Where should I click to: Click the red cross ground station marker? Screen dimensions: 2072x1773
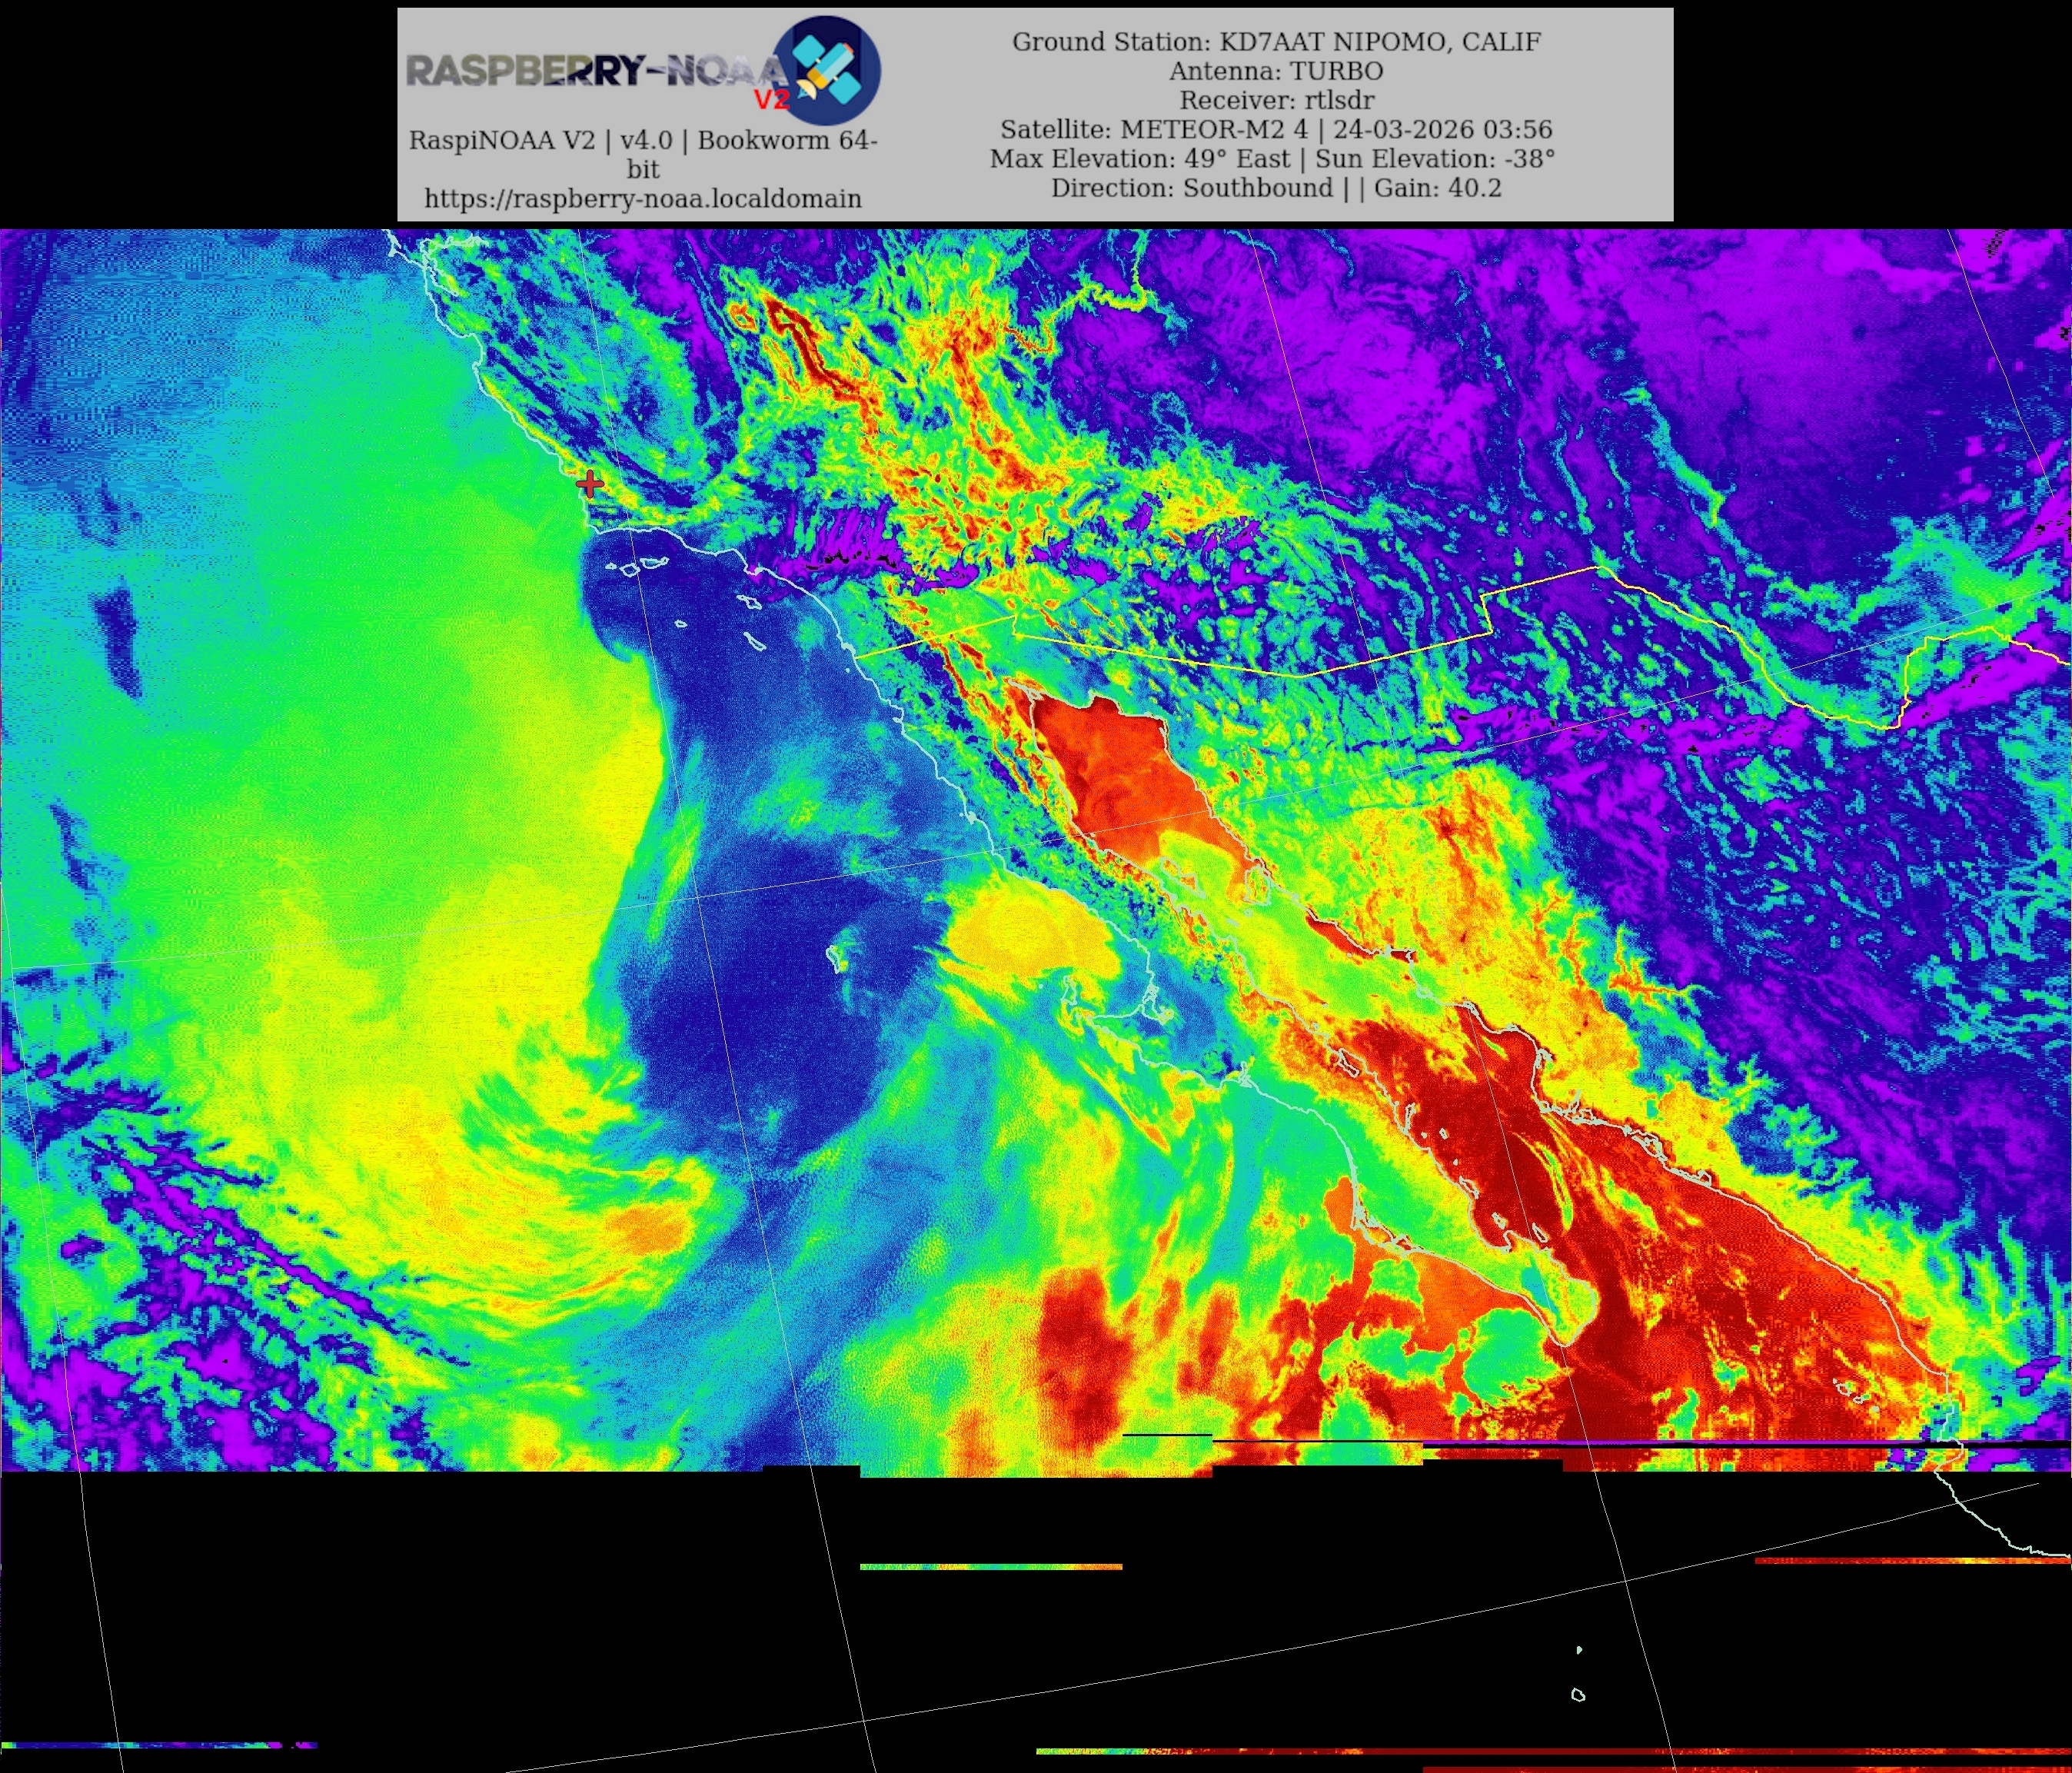pyautogui.click(x=590, y=485)
